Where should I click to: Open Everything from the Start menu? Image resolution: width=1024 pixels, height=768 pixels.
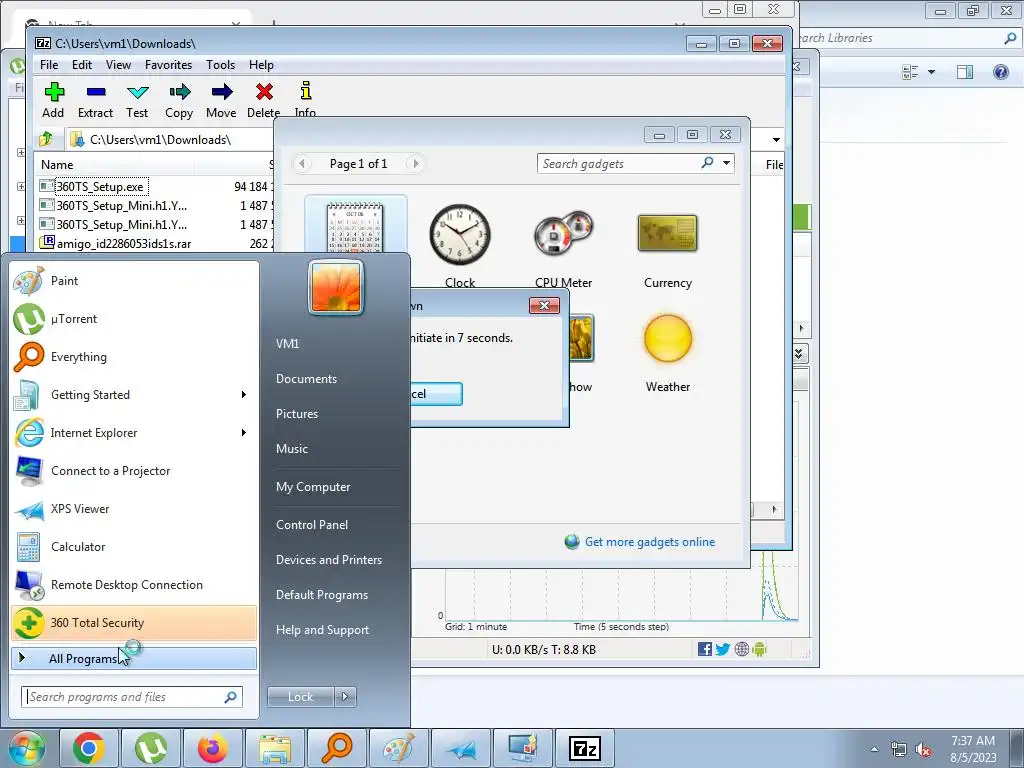[134, 357]
